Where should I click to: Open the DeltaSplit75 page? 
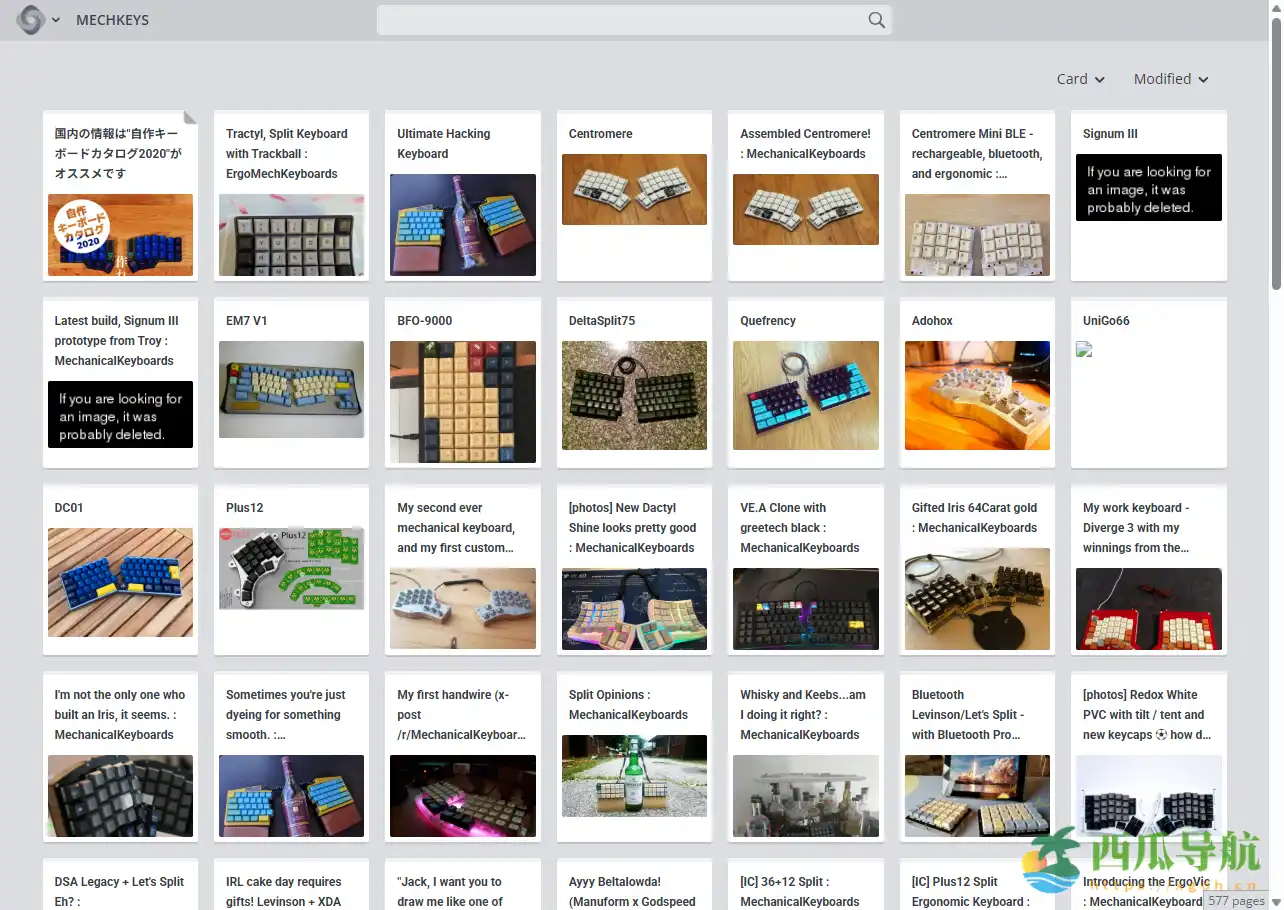coord(634,382)
